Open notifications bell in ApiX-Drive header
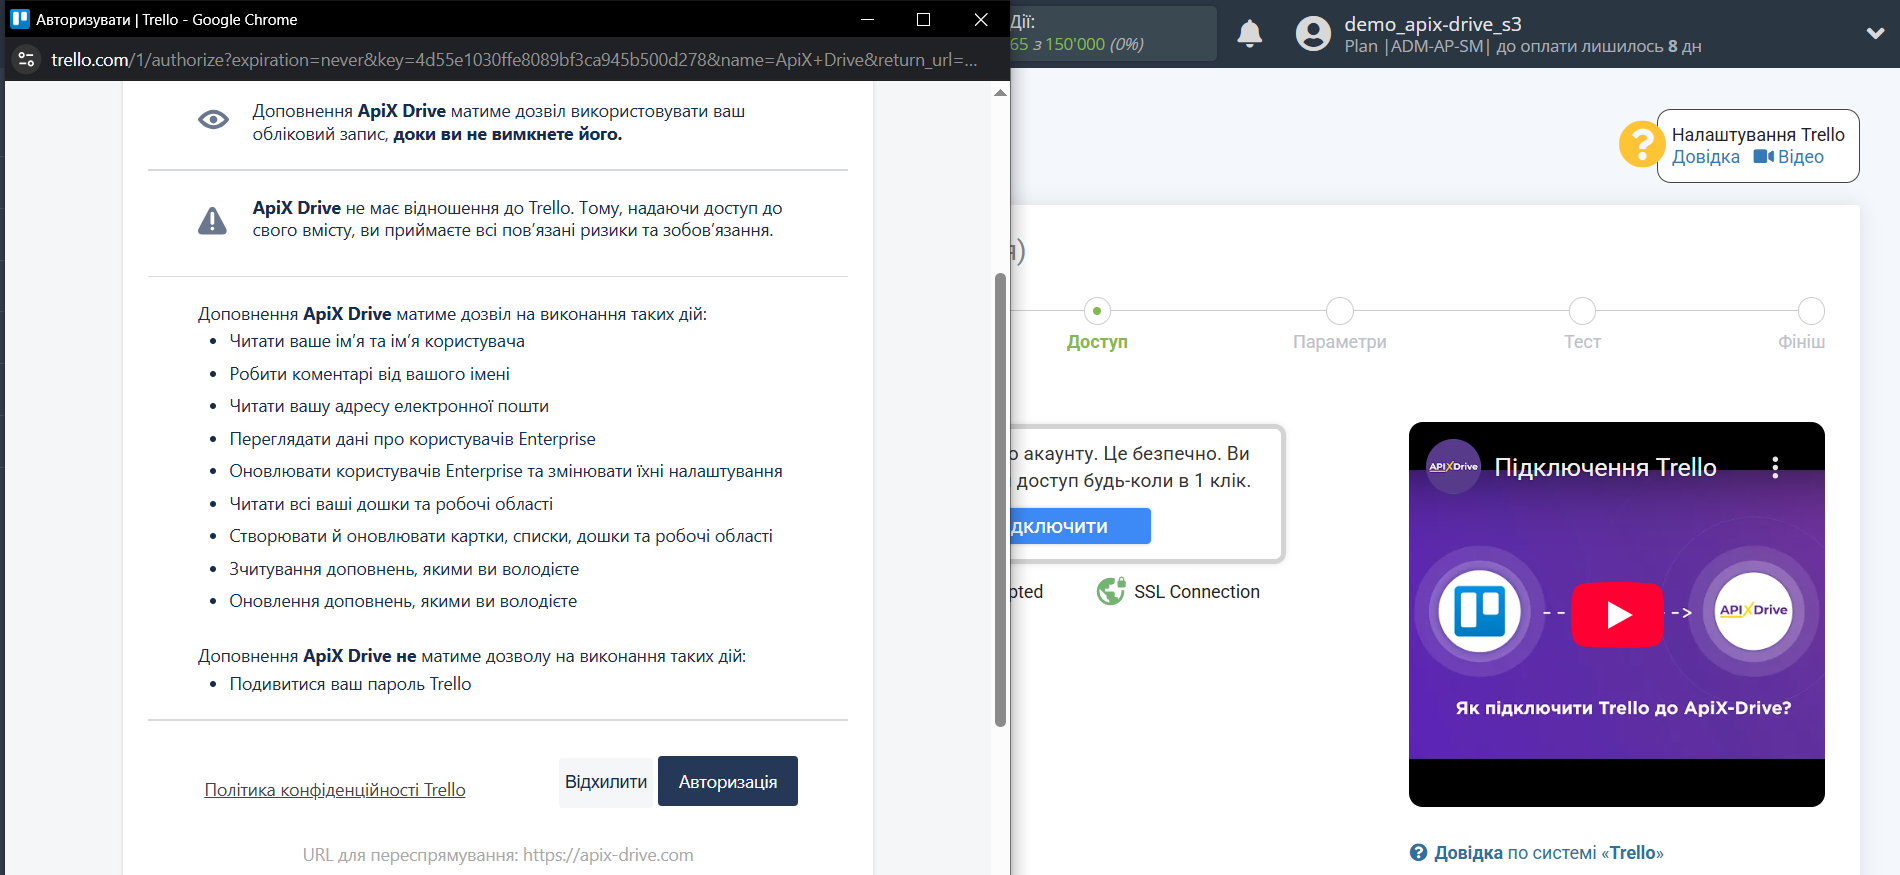Viewport: 1900px width, 875px height. pos(1250,34)
